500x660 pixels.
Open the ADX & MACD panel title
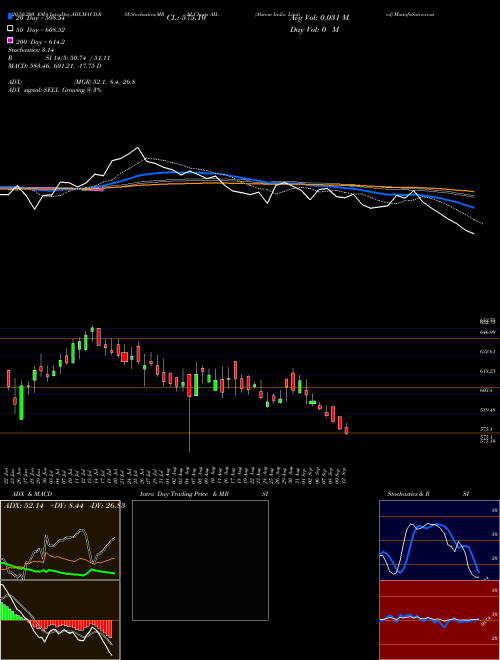32,494
